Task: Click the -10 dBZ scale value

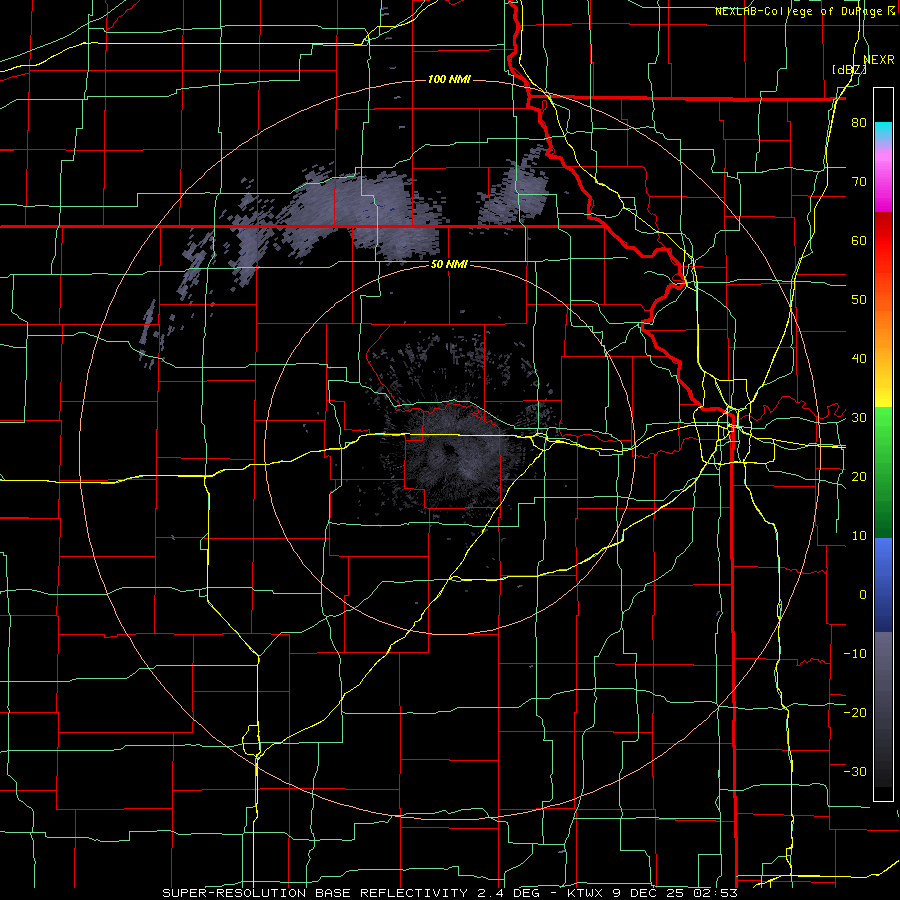Action: 855,653
